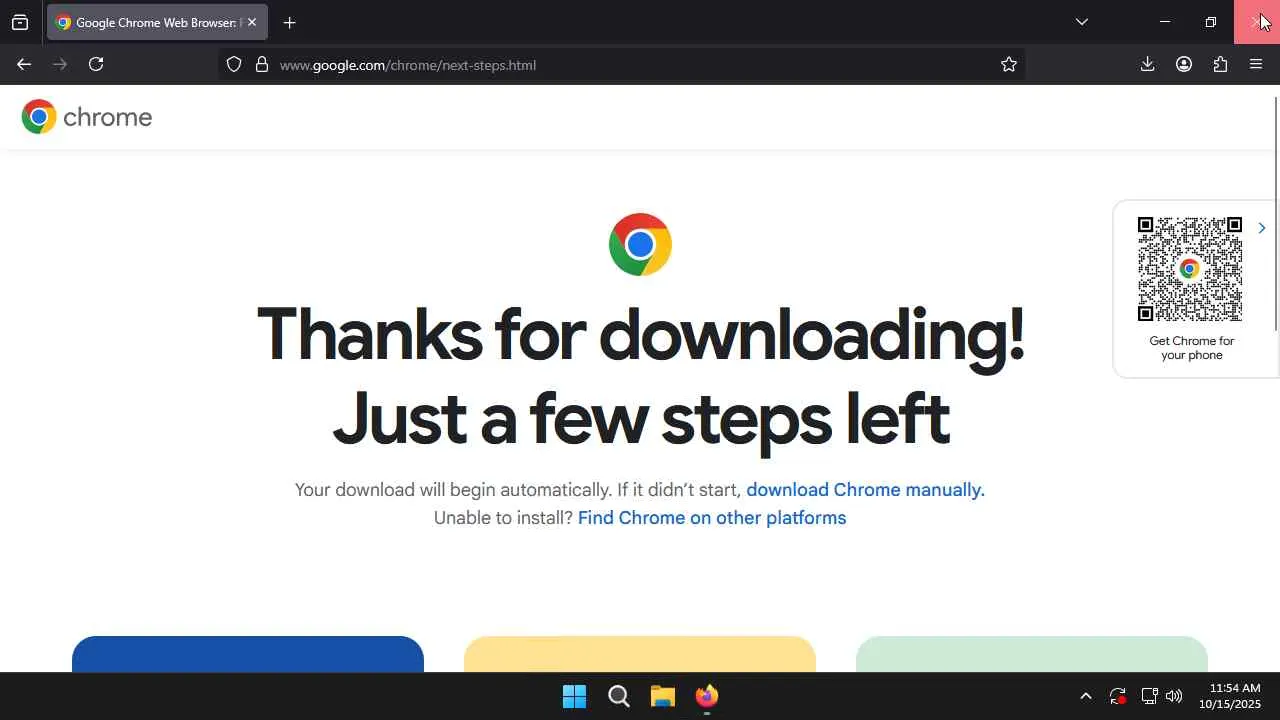Click the large Chrome logo above heading
The image size is (1280, 720).
click(640, 244)
